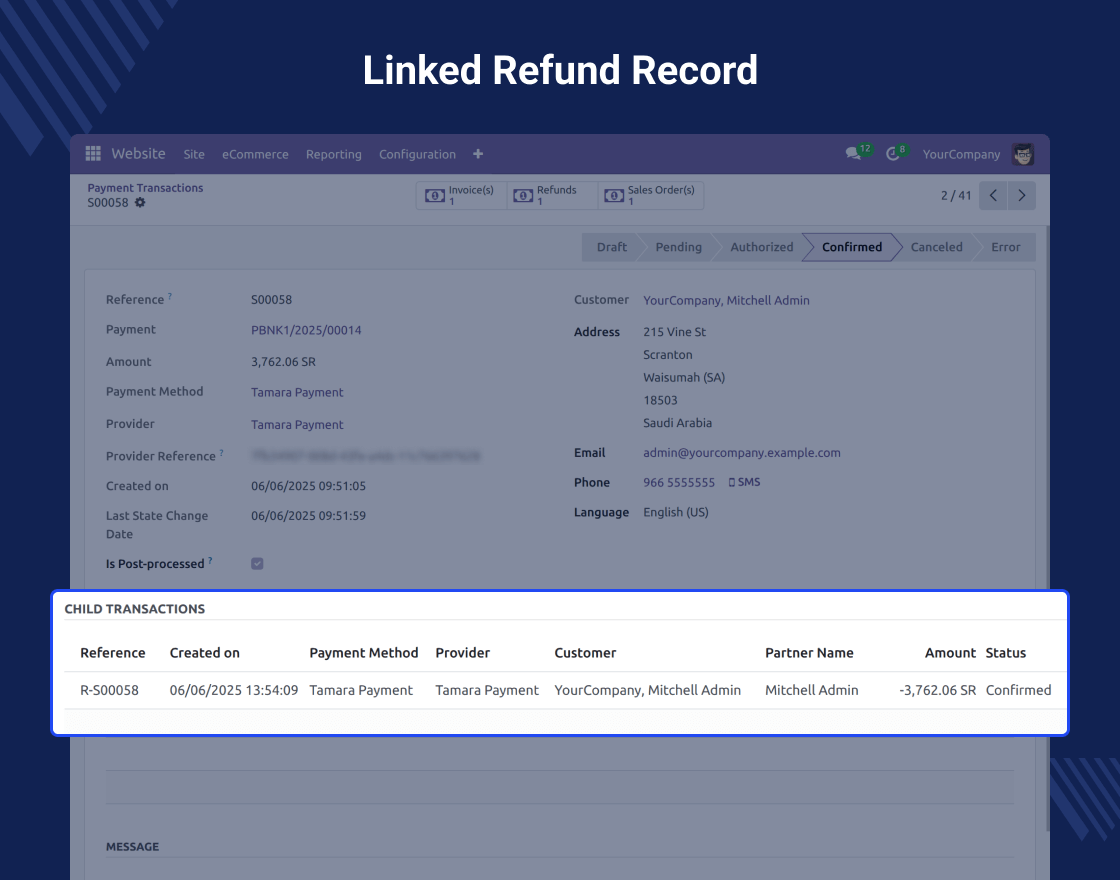Toggle the Is Post-processed checkbox

click(257, 564)
